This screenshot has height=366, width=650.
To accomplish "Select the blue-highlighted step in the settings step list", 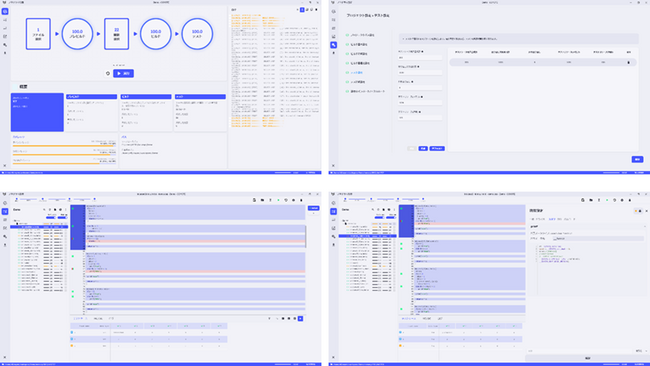I will 357,73.
